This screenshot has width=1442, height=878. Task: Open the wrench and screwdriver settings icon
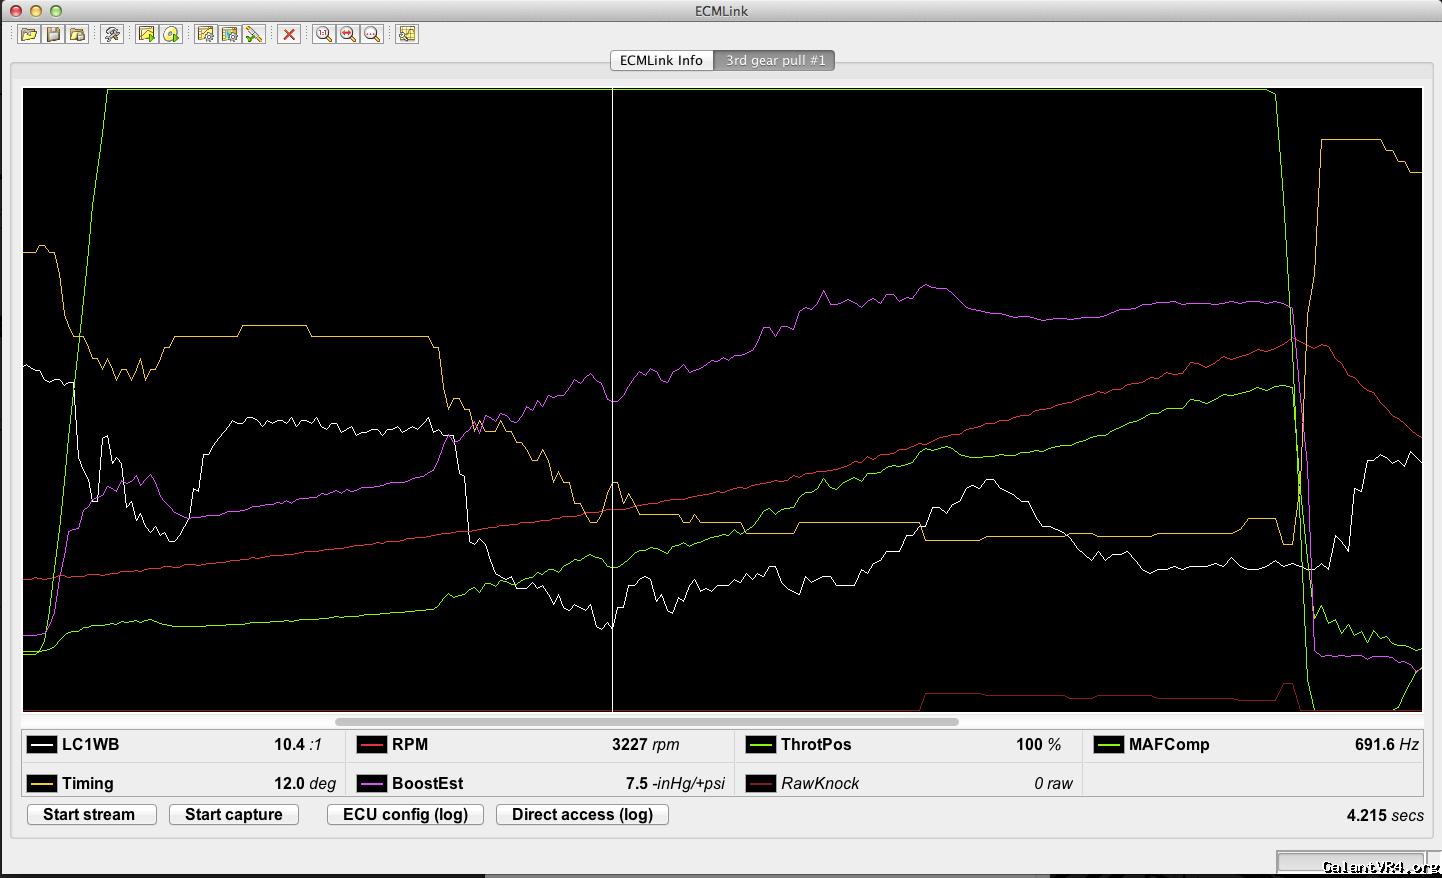pos(112,34)
